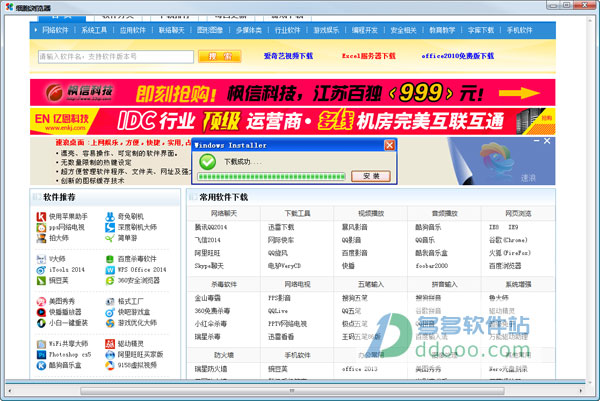This screenshot has width=600, height=401.
Task: Open the 美图秀秀 pink icon
Action: point(41,302)
